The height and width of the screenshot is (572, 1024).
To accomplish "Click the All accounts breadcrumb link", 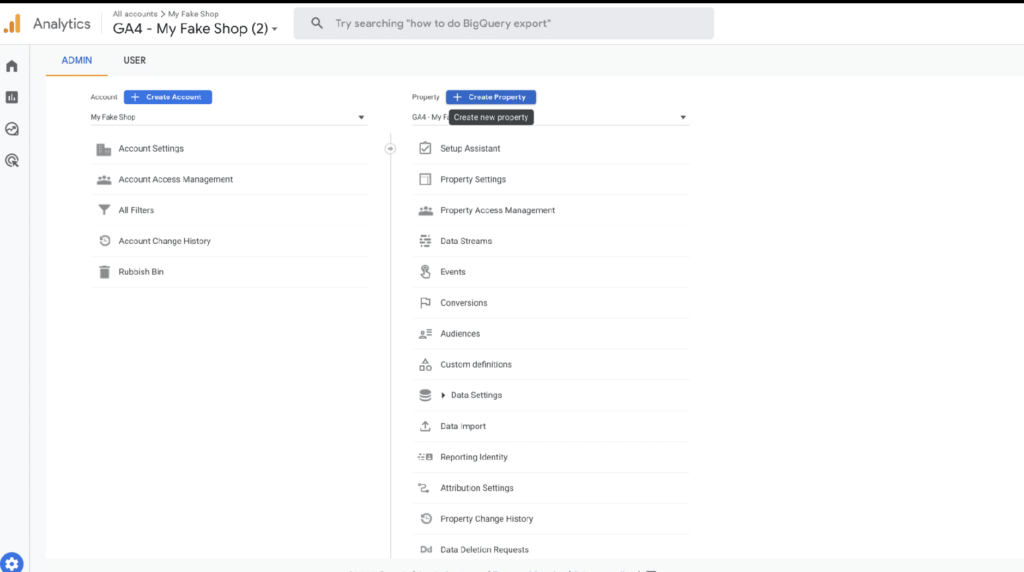I will pos(135,14).
